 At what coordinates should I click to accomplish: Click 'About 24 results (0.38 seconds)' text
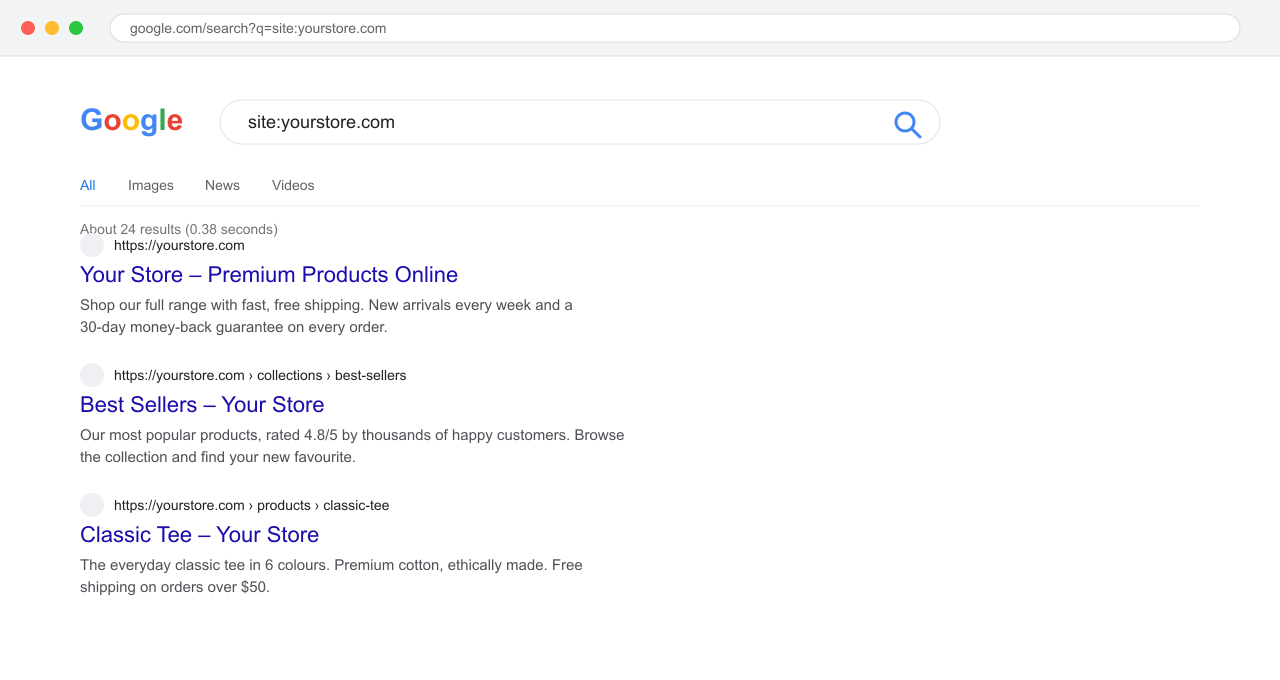[179, 229]
